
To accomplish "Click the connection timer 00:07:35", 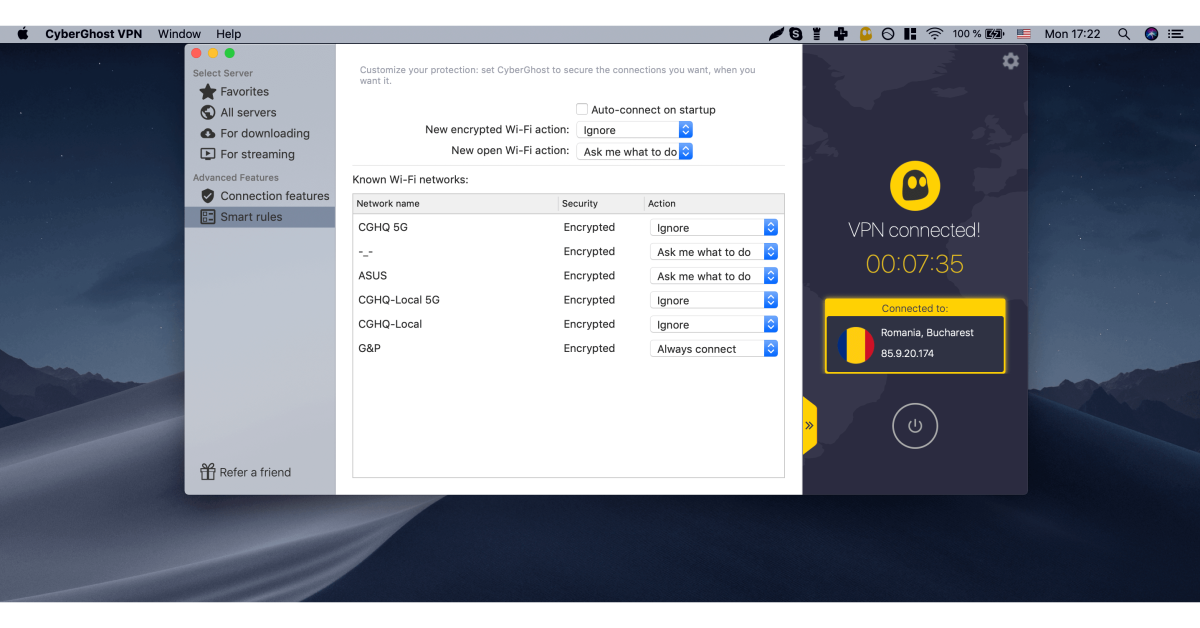I will [914, 264].
